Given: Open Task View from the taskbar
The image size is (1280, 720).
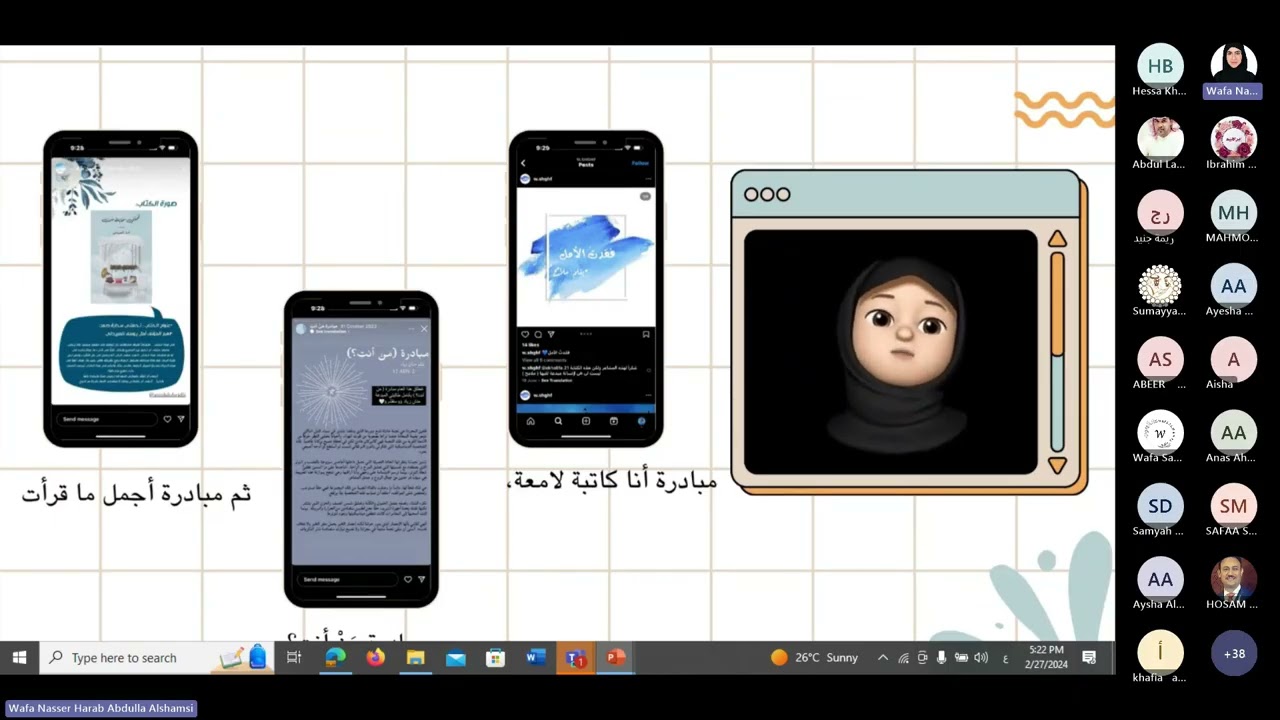Looking at the screenshot, I should pos(294,657).
